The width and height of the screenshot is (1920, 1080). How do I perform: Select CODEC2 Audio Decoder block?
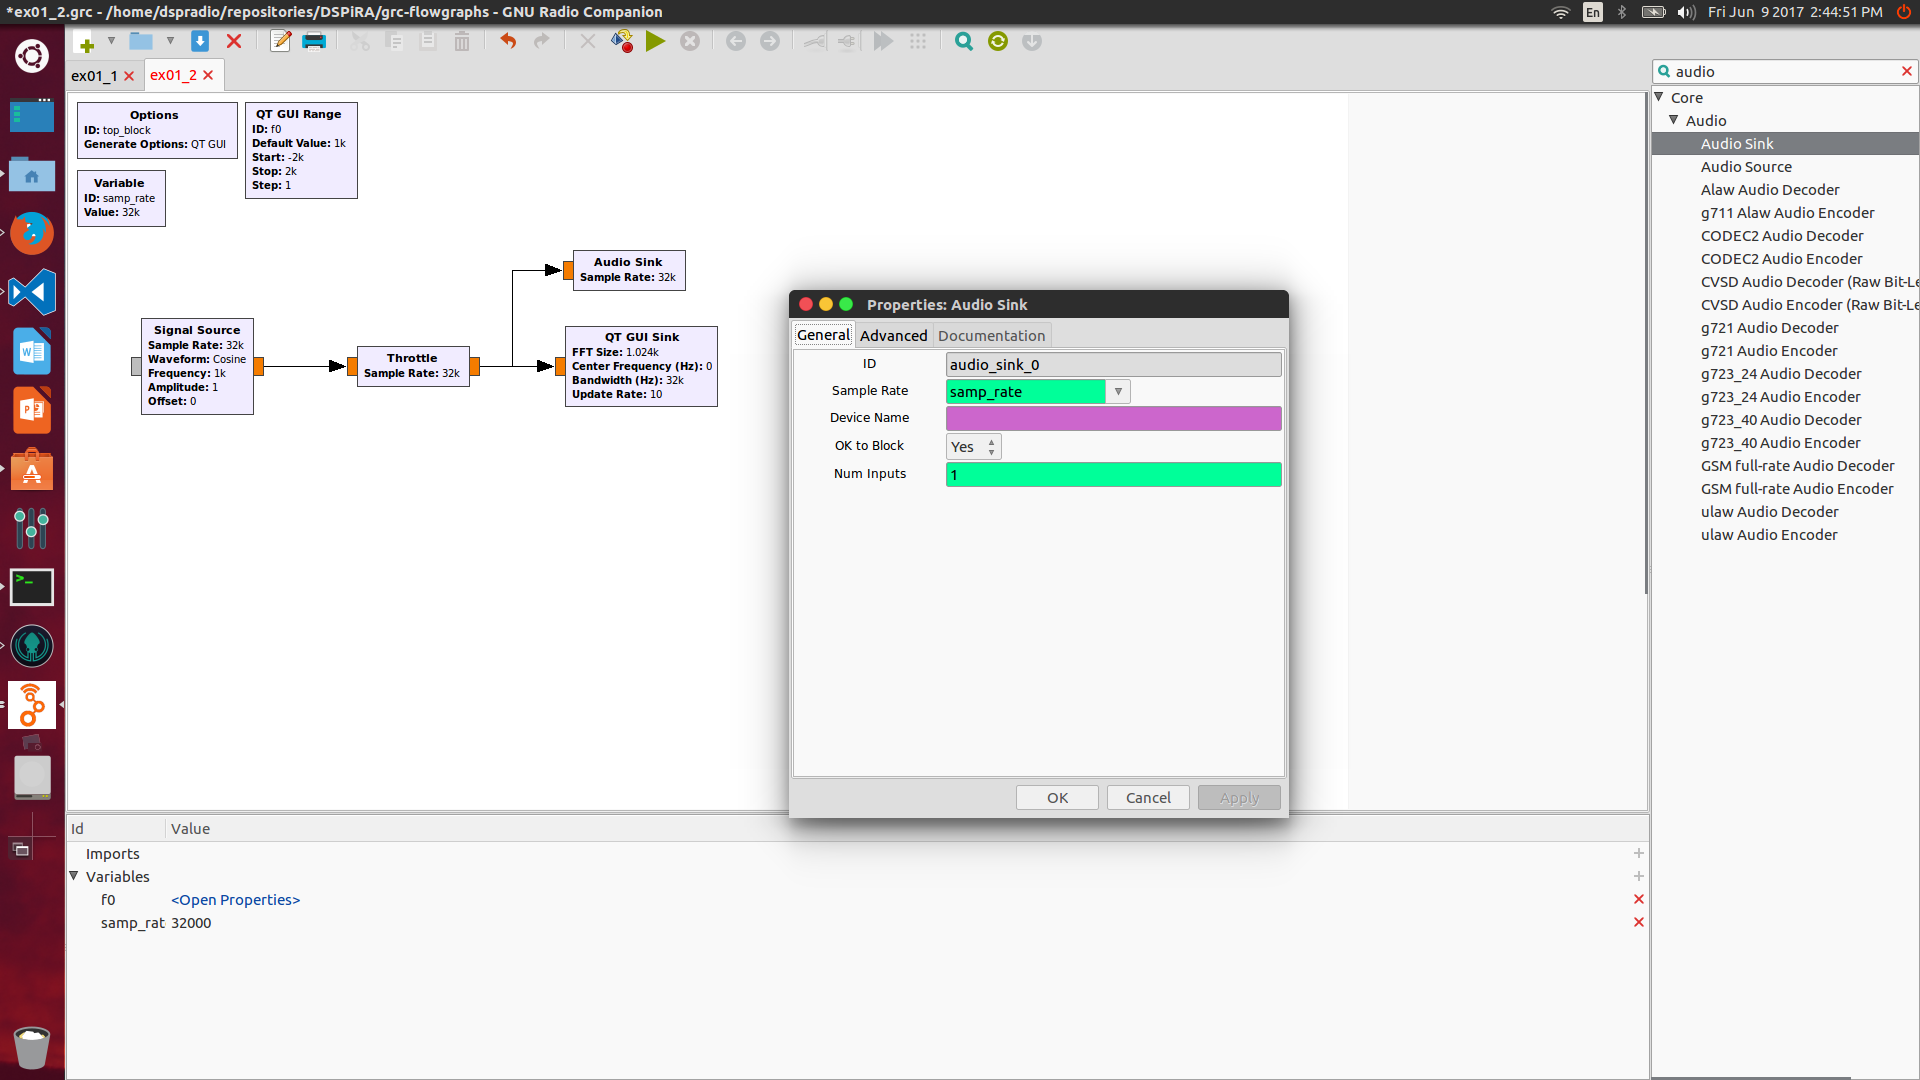point(1782,236)
